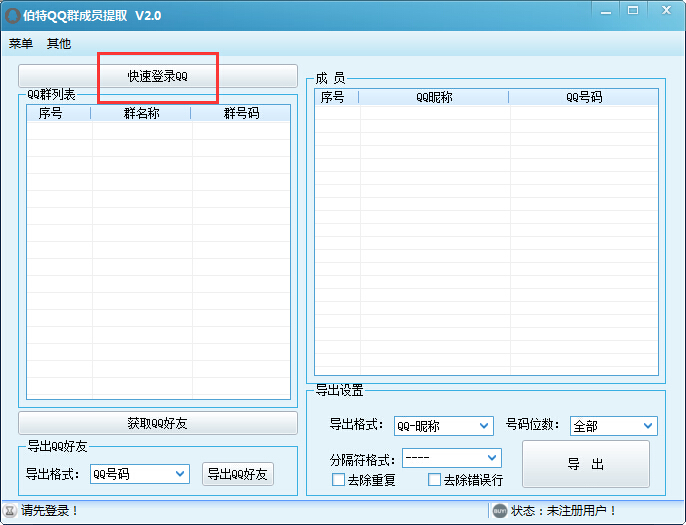Open the QQ号码 export format dropdown
This screenshot has width=686, height=525.
tap(140, 474)
